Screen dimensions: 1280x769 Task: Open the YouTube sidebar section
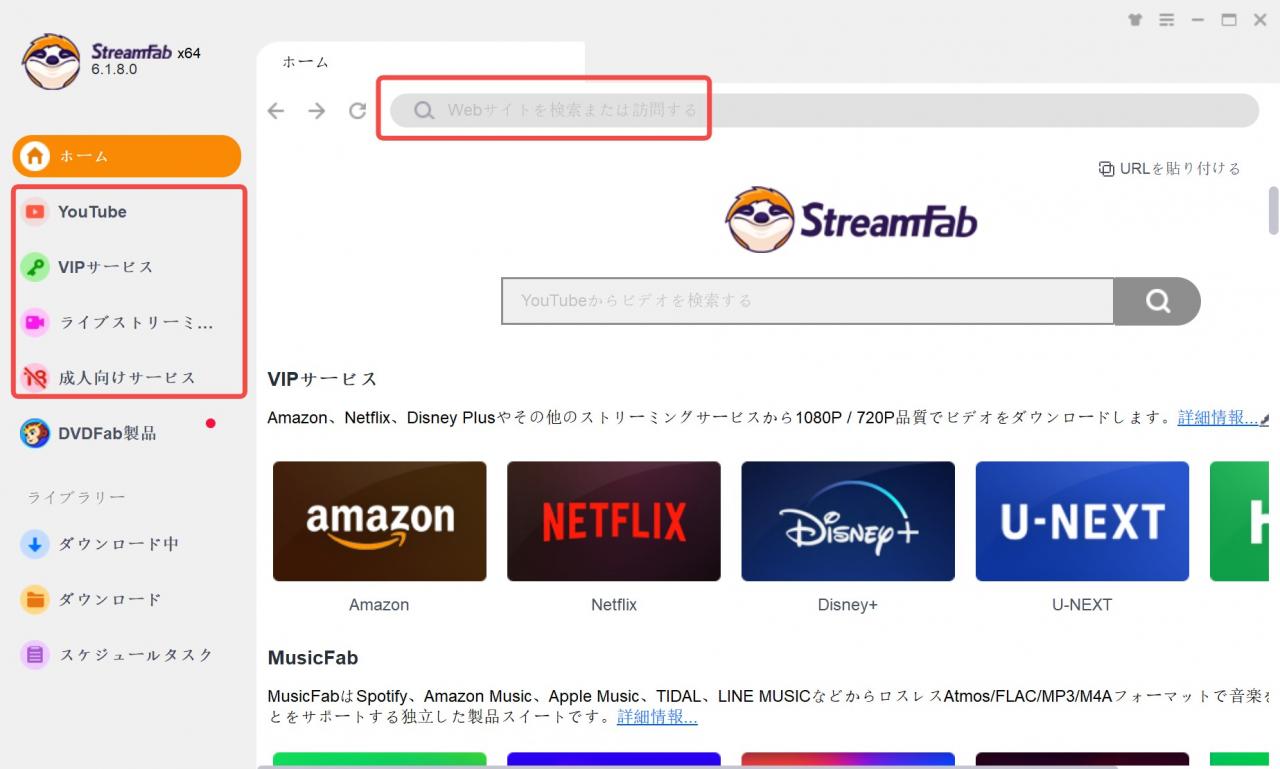(127, 212)
